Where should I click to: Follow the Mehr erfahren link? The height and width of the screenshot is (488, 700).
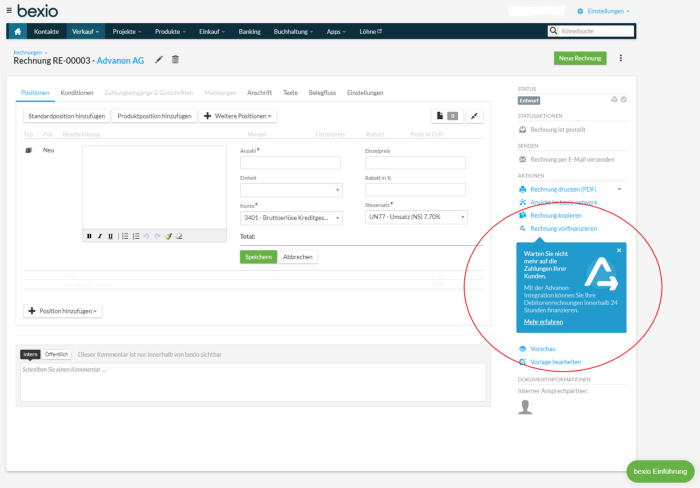[x=543, y=322]
